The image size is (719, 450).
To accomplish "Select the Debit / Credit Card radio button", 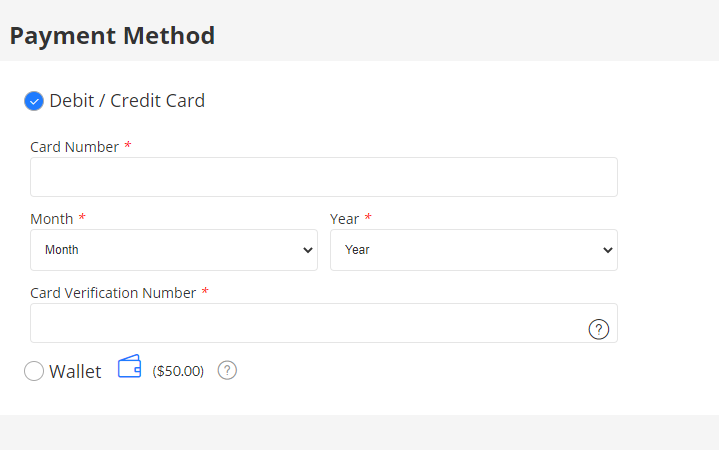I will coord(34,101).
